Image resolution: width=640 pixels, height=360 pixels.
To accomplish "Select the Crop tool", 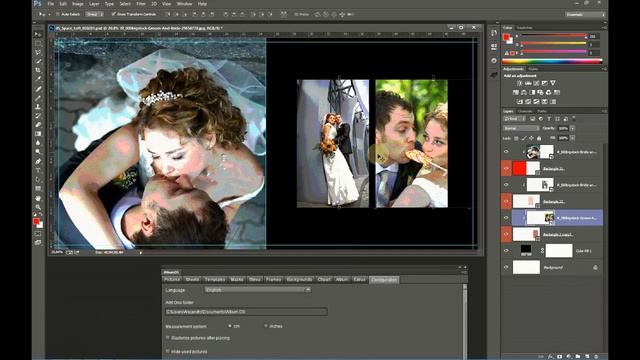I will (x=38, y=70).
